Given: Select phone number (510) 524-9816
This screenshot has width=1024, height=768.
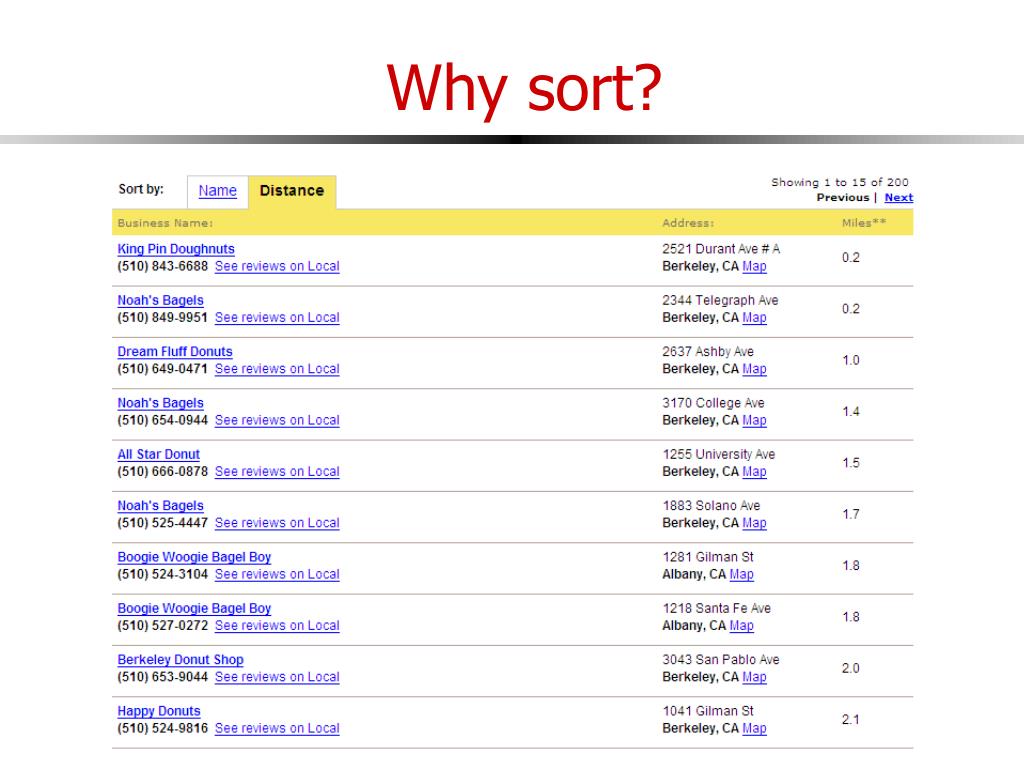Looking at the screenshot, I should pos(163,729).
